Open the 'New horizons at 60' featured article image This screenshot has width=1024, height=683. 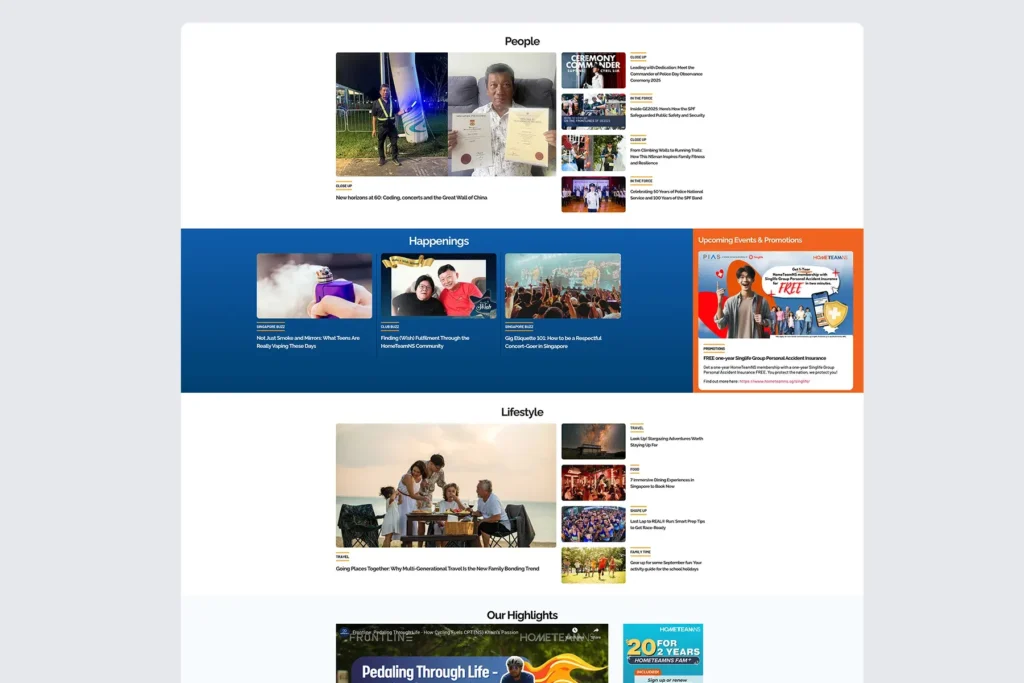click(445, 114)
